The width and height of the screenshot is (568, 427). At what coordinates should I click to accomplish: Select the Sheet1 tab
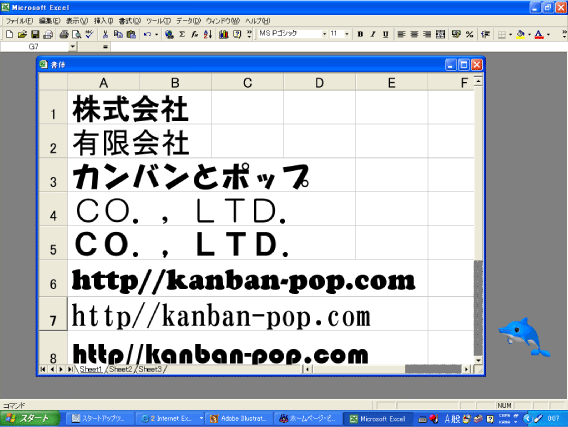pos(91,369)
